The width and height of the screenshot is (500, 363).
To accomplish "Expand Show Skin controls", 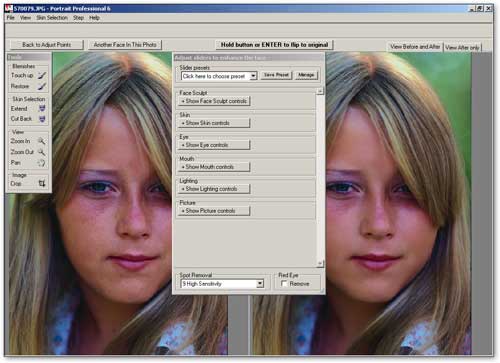I will coord(214,123).
